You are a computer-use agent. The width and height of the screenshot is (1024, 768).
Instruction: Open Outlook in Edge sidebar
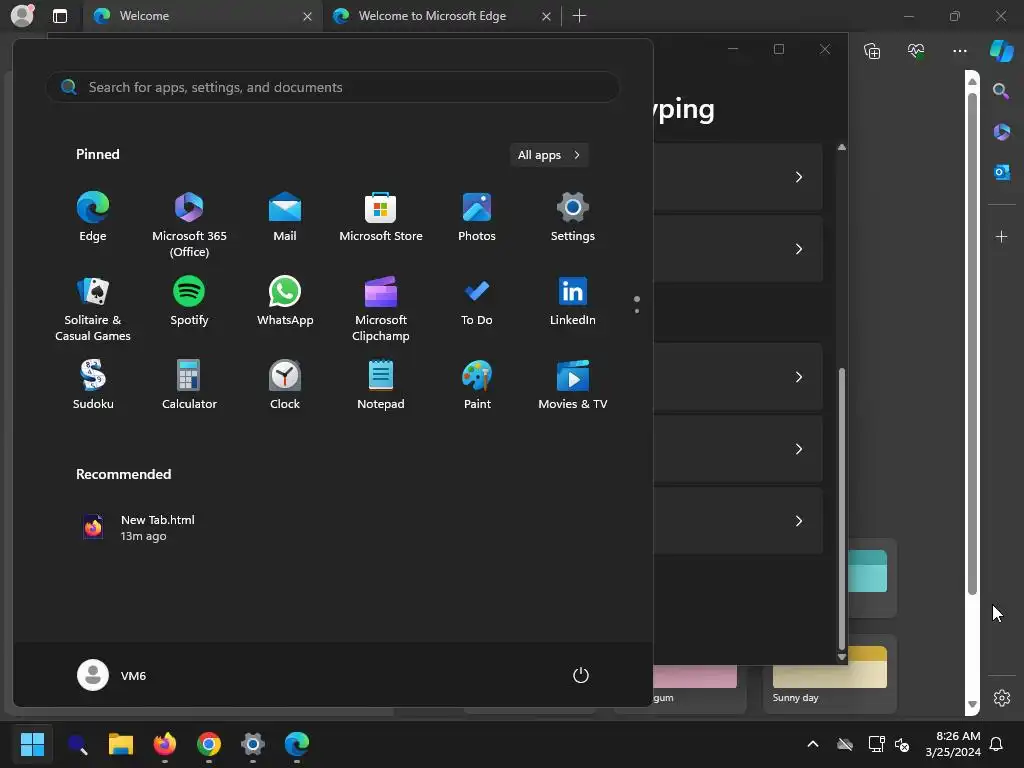[1001, 172]
